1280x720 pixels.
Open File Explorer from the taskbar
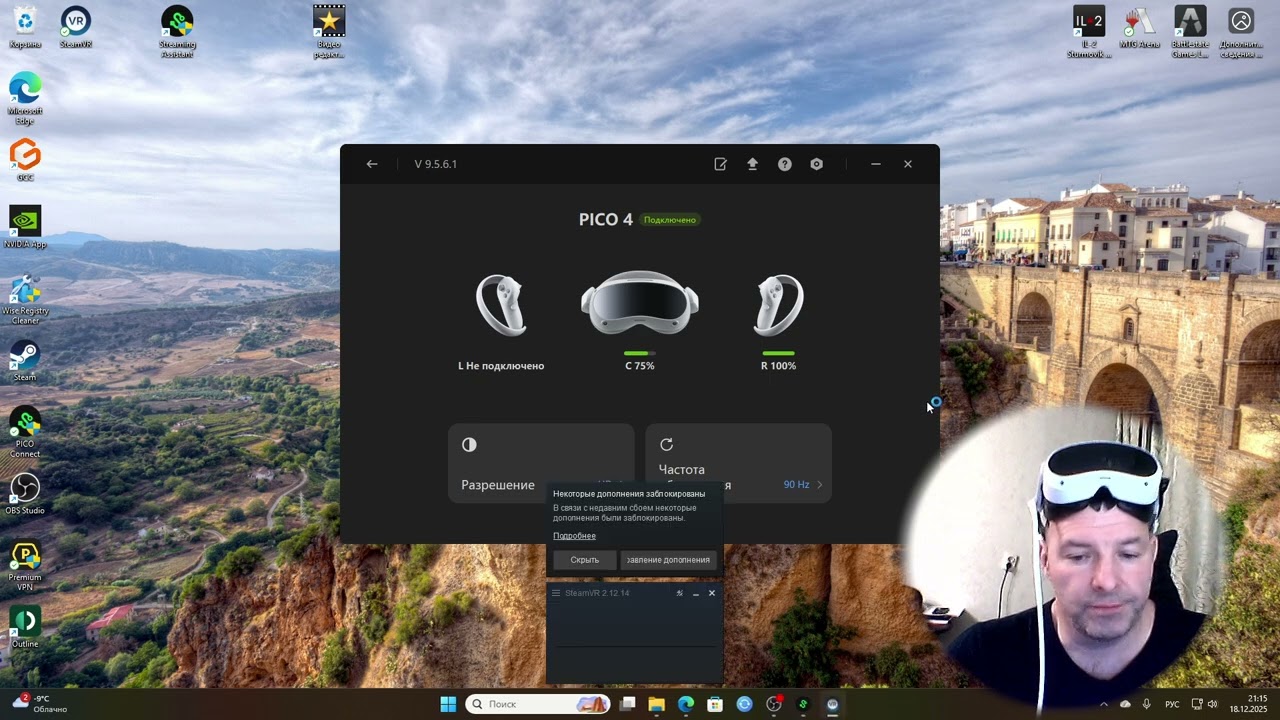tap(657, 704)
